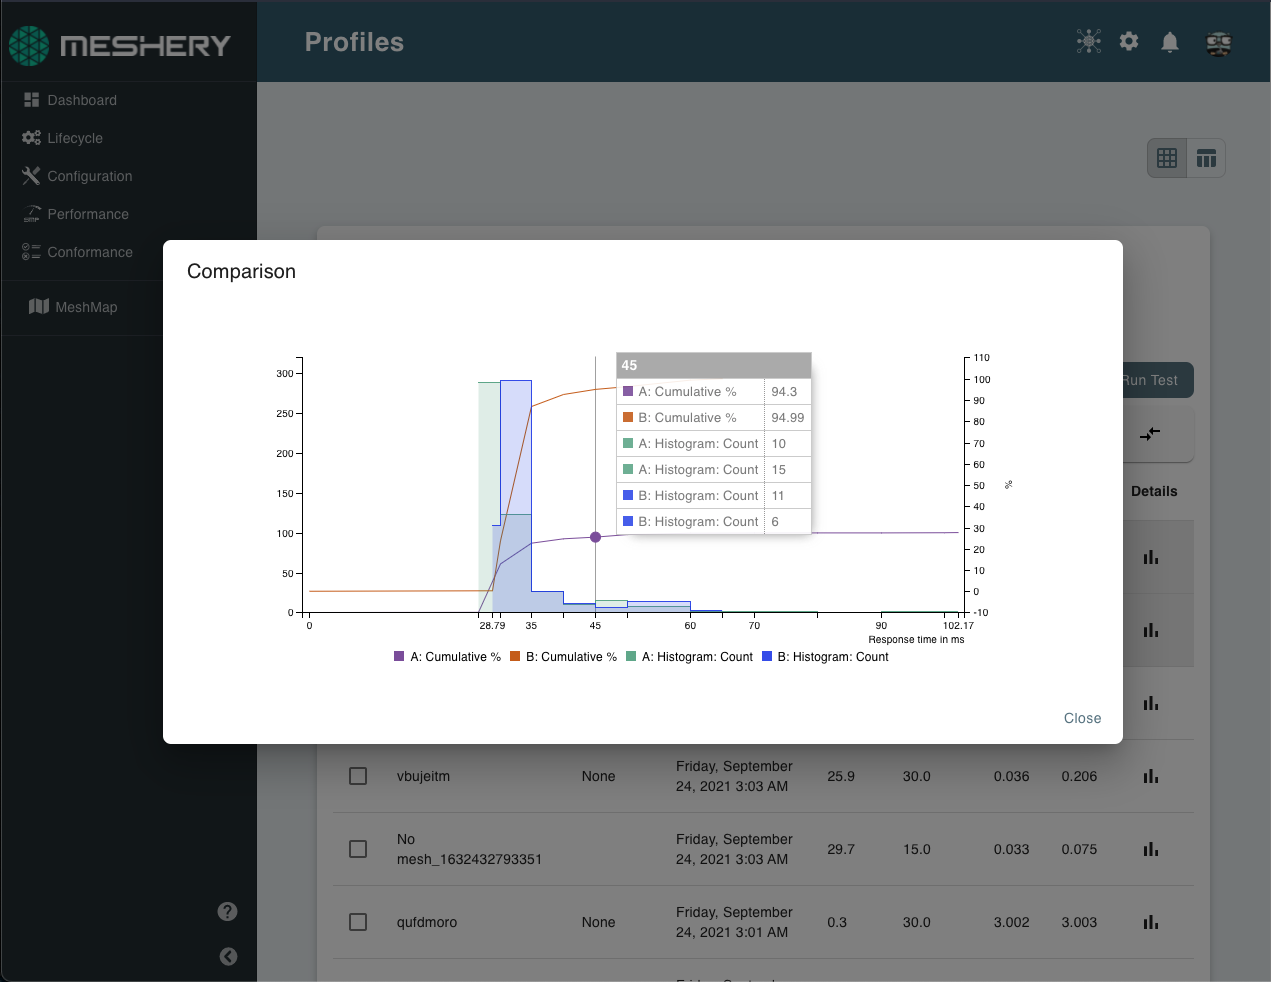Go to Performance in sidebar
Image resolution: width=1271 pixels, height=982 pixels.
click(87, 214)
